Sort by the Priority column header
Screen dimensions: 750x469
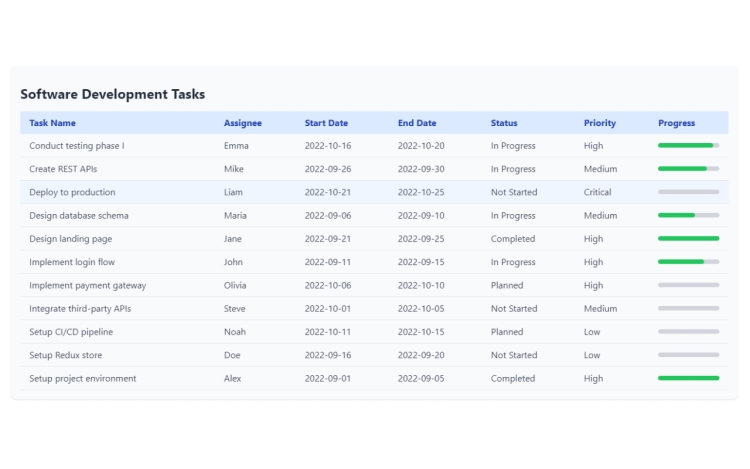(x=600, y=123)
